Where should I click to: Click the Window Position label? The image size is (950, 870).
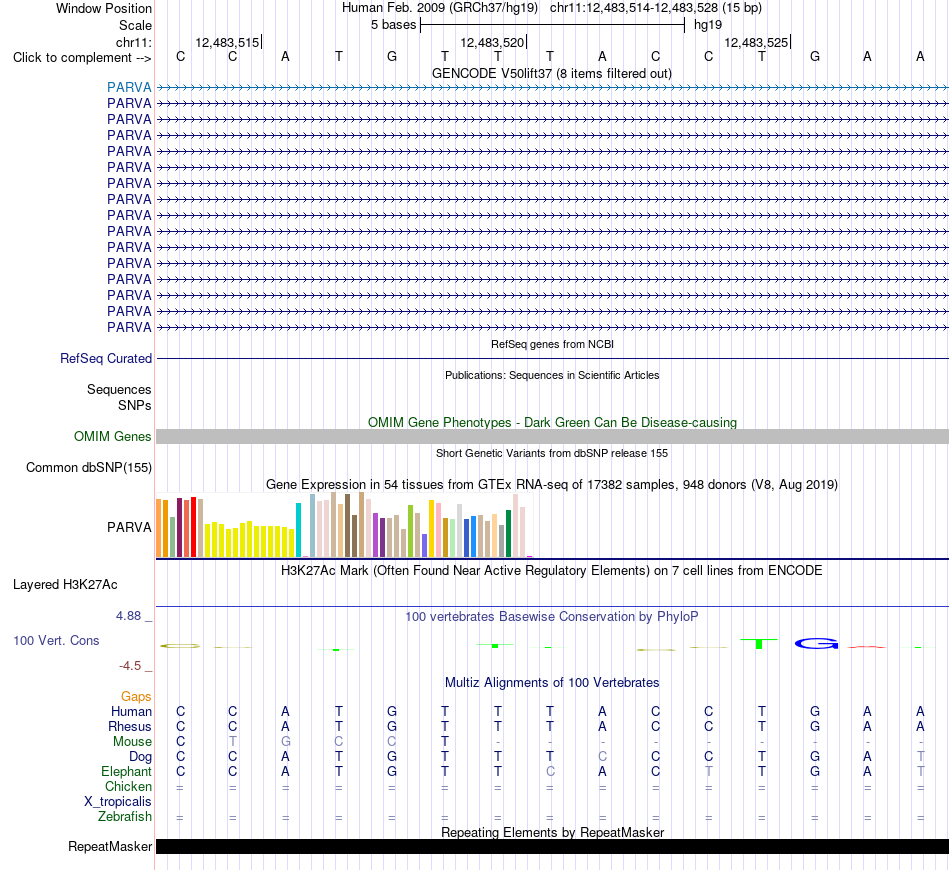pos(104,8)
